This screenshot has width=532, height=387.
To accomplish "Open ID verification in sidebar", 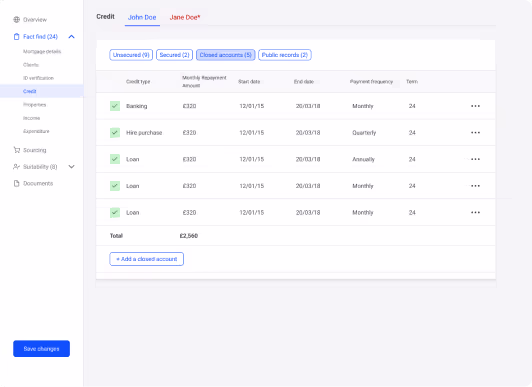I will 38,78.
